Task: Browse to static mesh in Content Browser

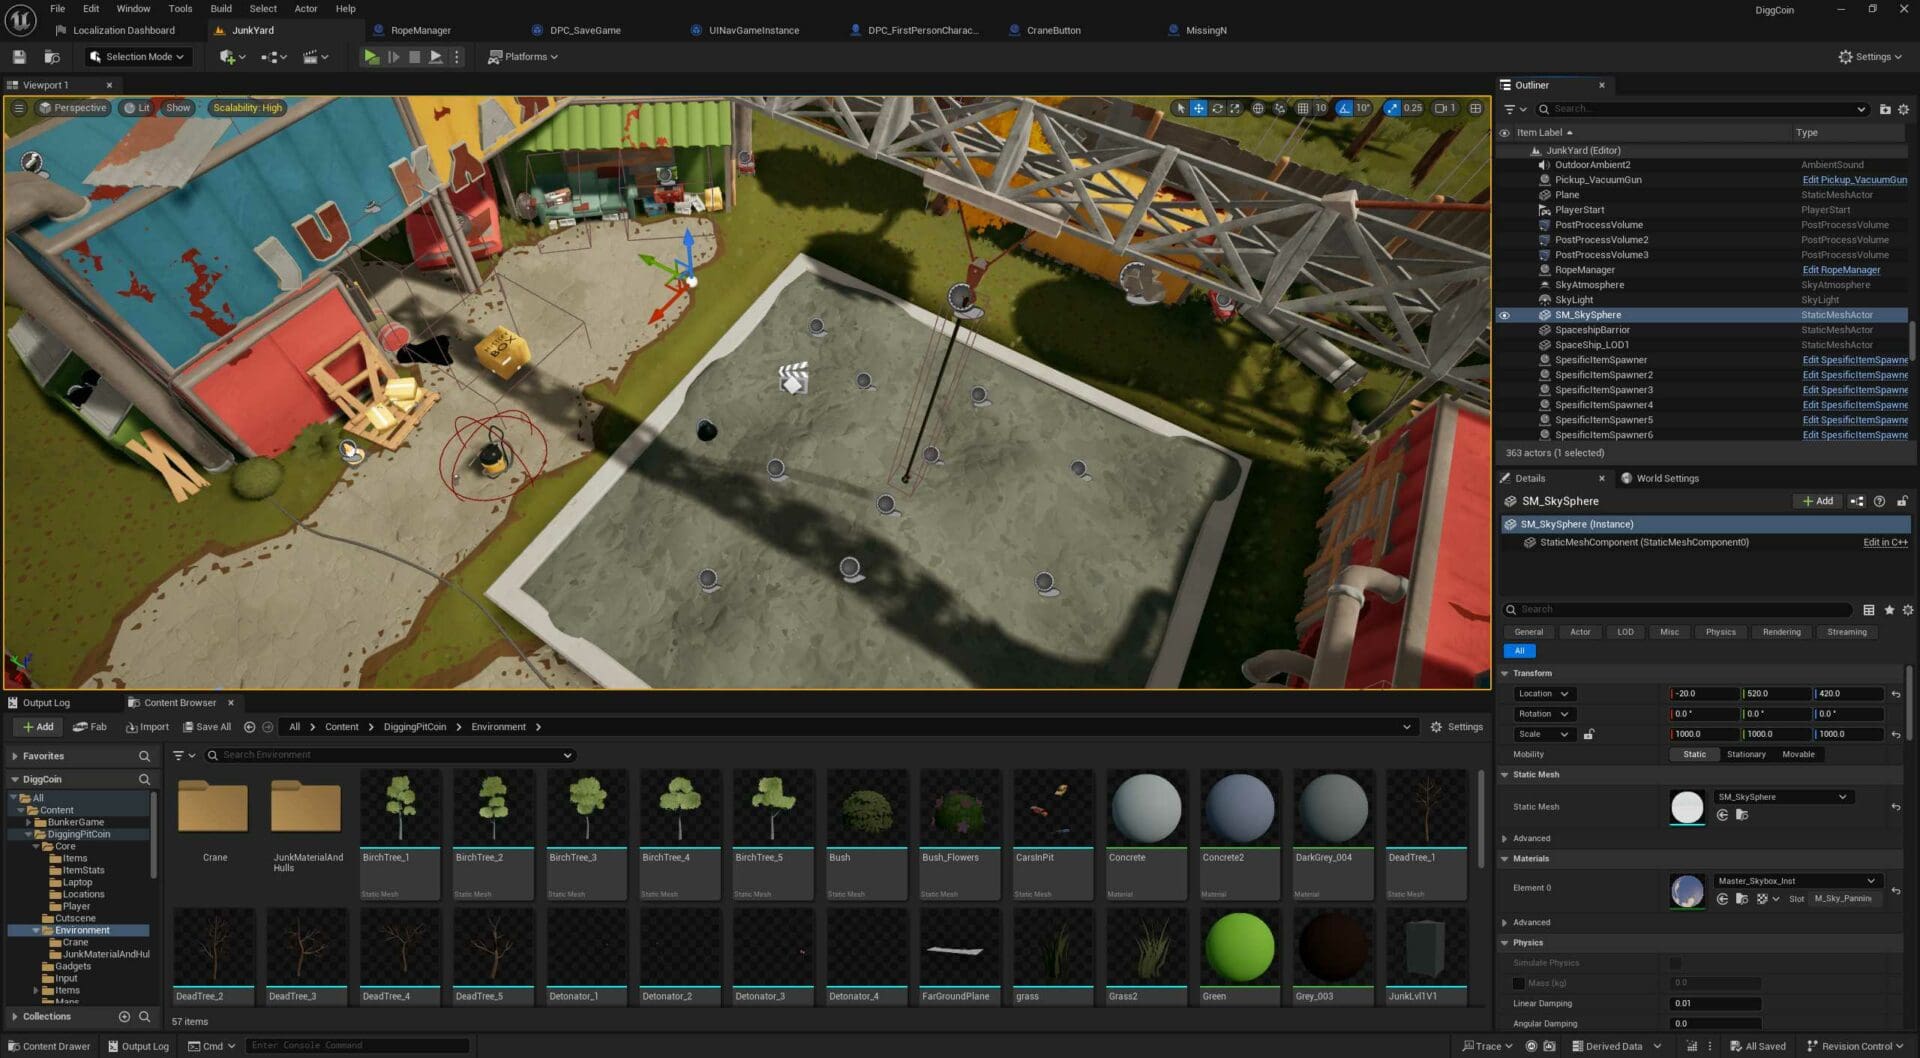Action: 1741,815
